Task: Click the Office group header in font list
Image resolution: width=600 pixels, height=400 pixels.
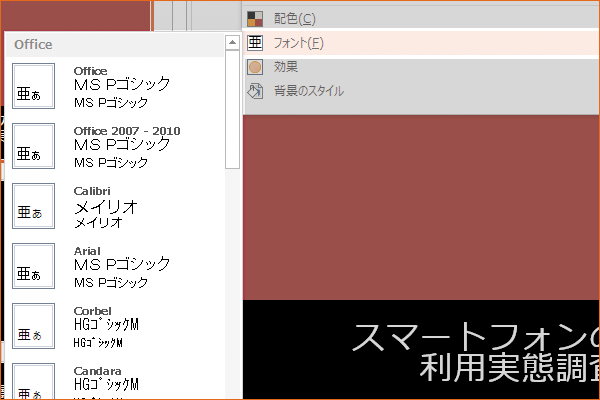Action: pos(115,45)
